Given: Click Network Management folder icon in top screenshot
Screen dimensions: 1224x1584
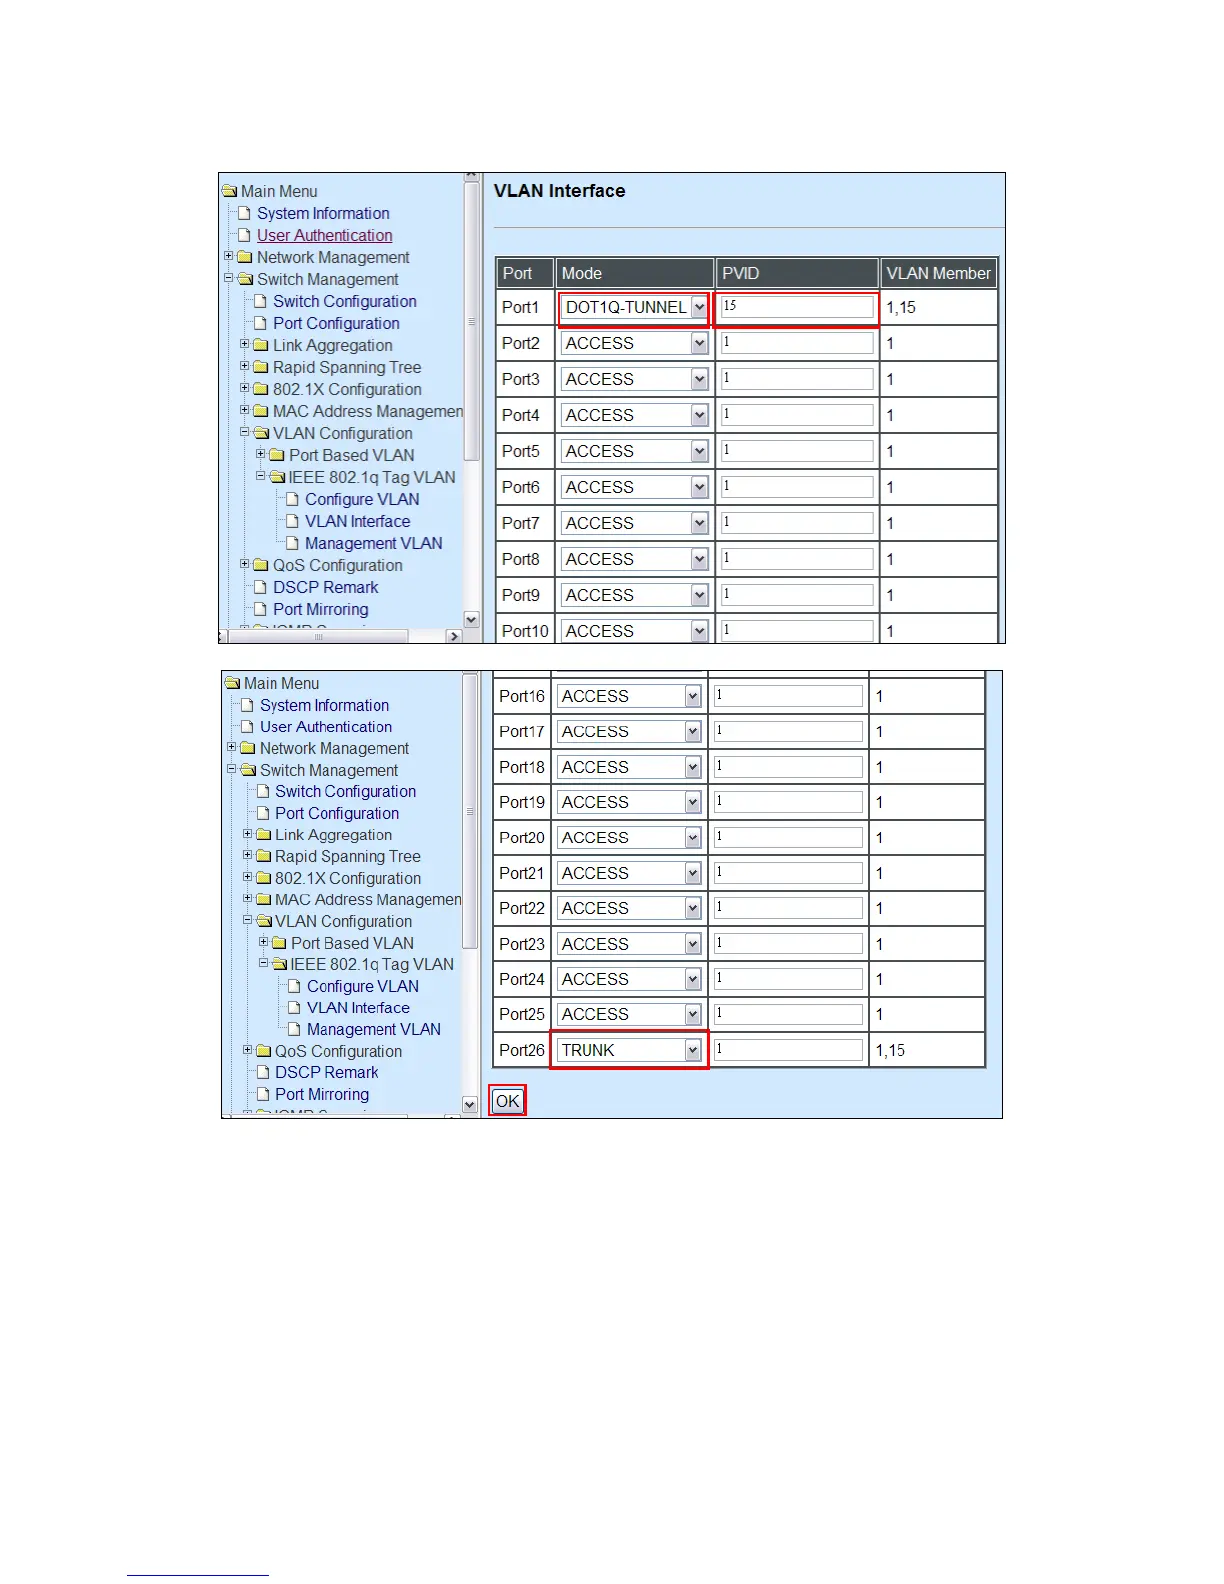Looking at the screenshot, I should click(x=245, y=257).
